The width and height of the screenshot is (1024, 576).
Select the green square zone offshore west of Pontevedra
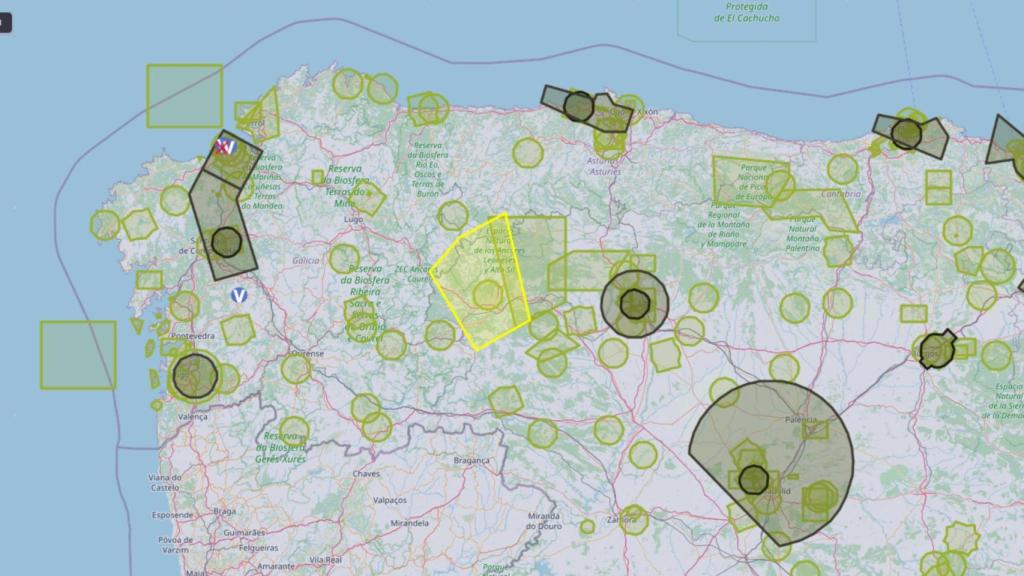pyautogui.click(x=78, y=355)
